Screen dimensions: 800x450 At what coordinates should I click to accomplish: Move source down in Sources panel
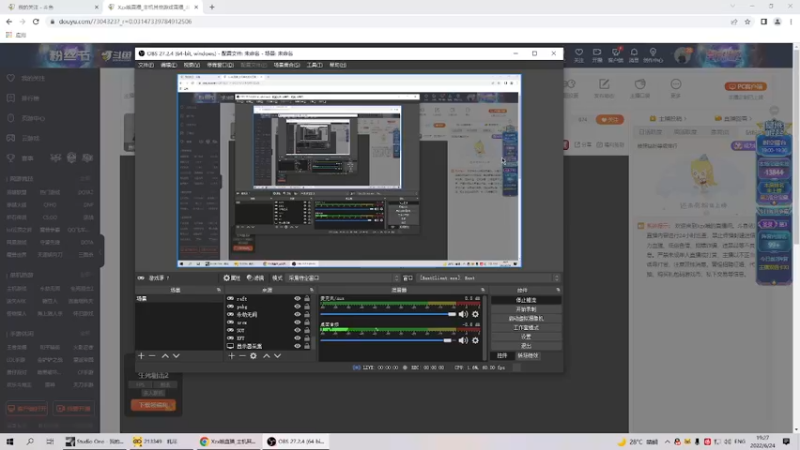coord(278,356)
